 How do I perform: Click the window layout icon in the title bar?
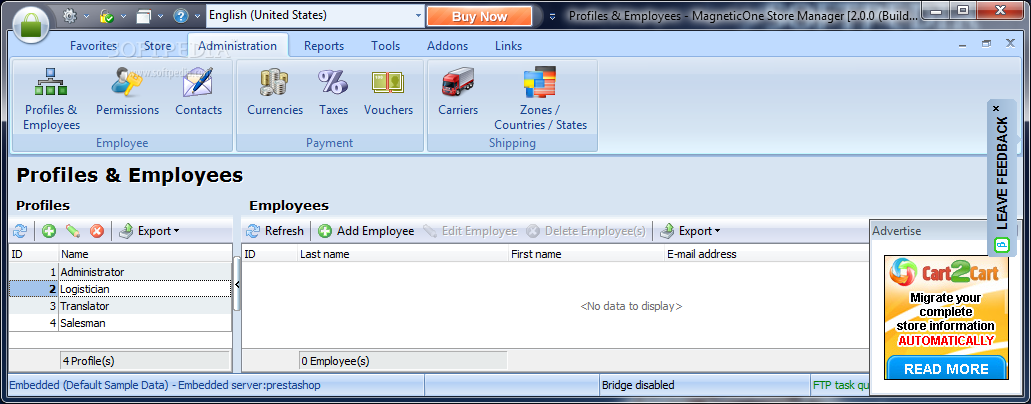(x=143, y=15)
